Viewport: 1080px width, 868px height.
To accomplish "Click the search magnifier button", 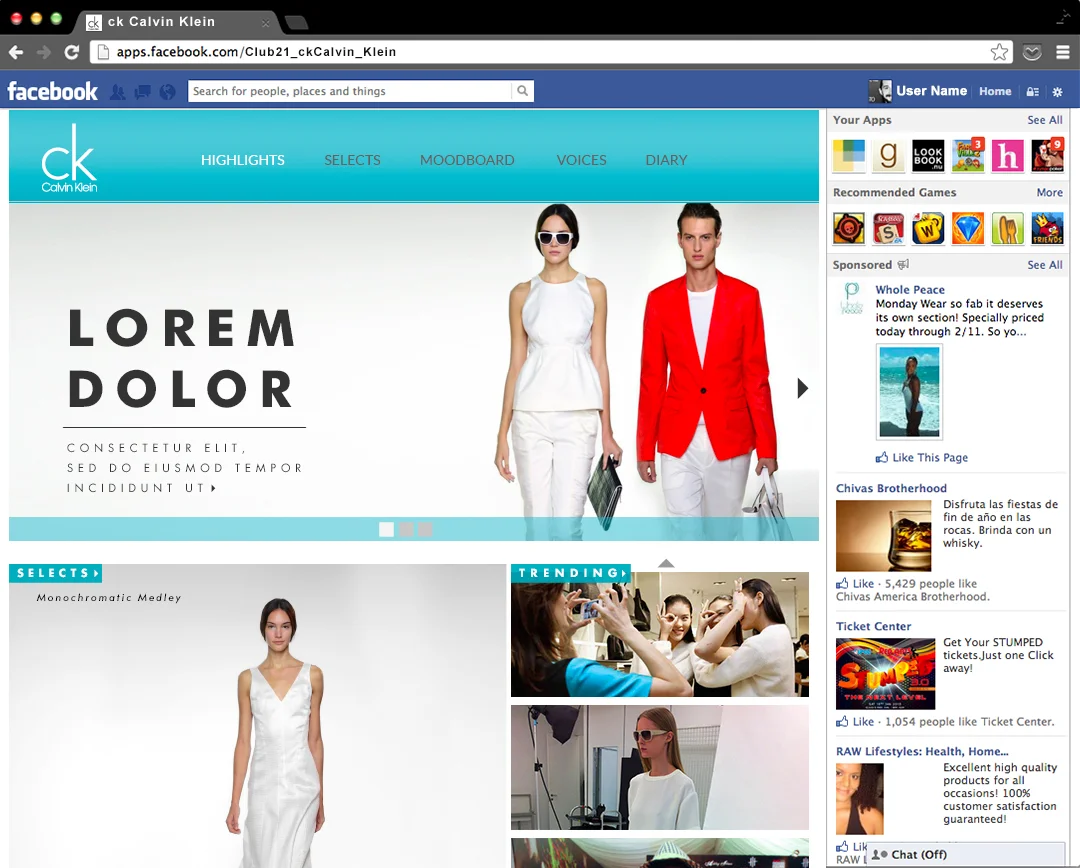I will click(523, 91).
